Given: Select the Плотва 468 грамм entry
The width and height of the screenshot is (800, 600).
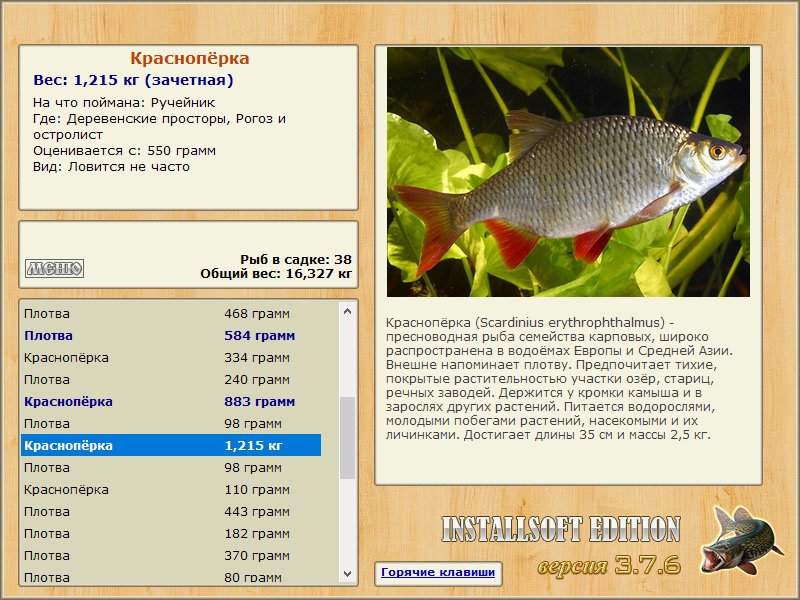Looking at the screenshot, I should (171, 313).
